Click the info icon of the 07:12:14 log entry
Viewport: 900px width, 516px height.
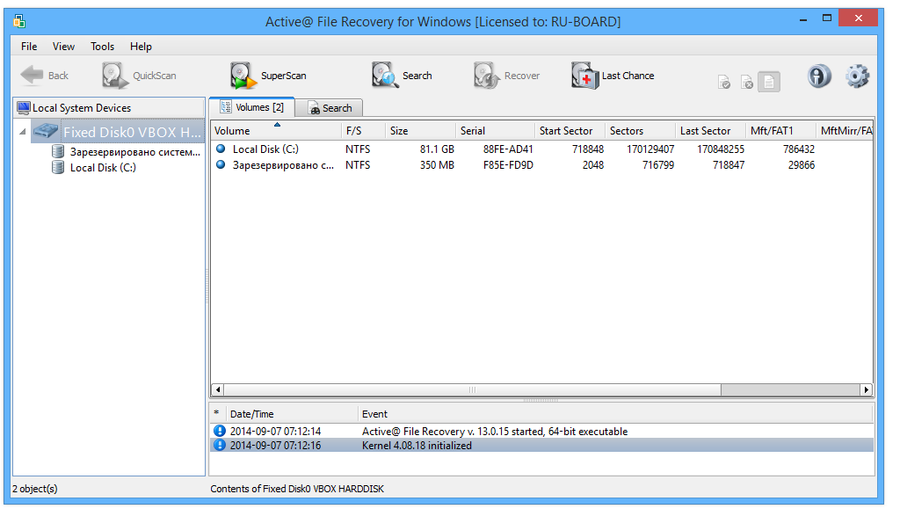click(219, 430)
